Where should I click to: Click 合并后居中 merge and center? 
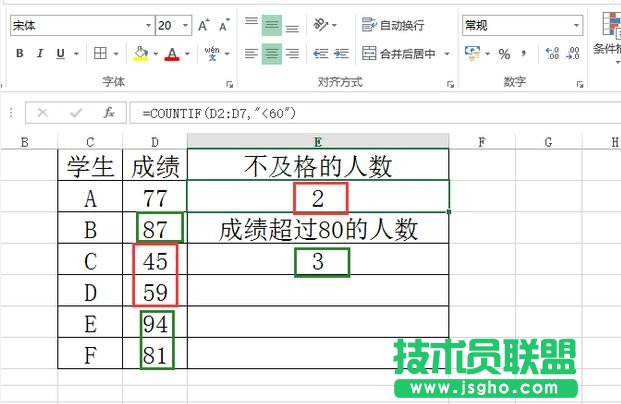(x=399, y=53)
